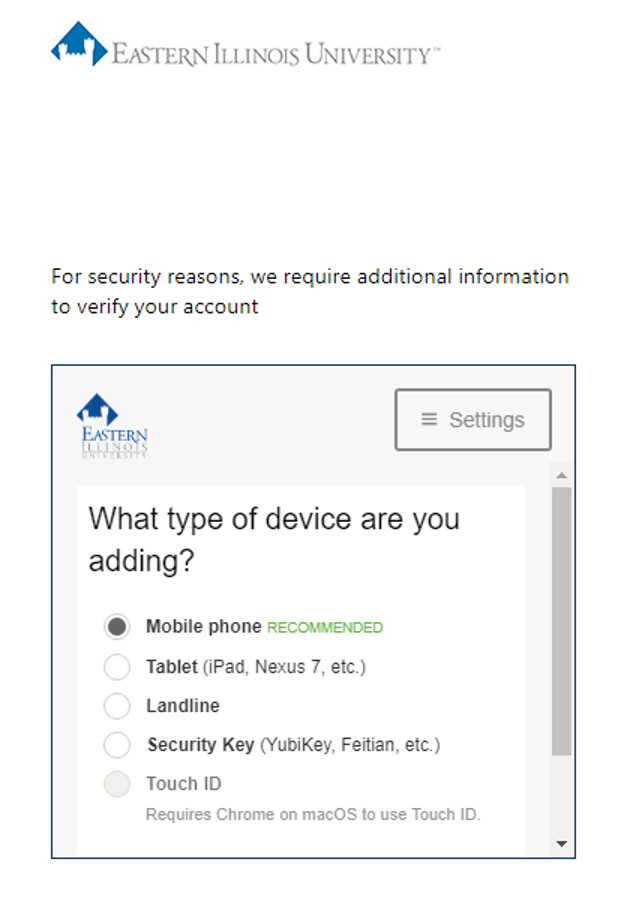Click the "Requires Chrome on macOS" note
This screenshot has width=620, height=910.
click(x=313, y=815)
